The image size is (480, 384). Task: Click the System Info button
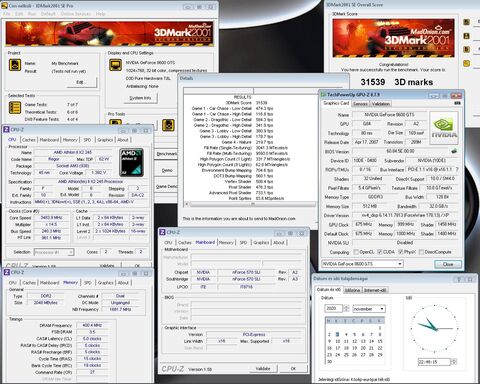(x=140, y=98)
